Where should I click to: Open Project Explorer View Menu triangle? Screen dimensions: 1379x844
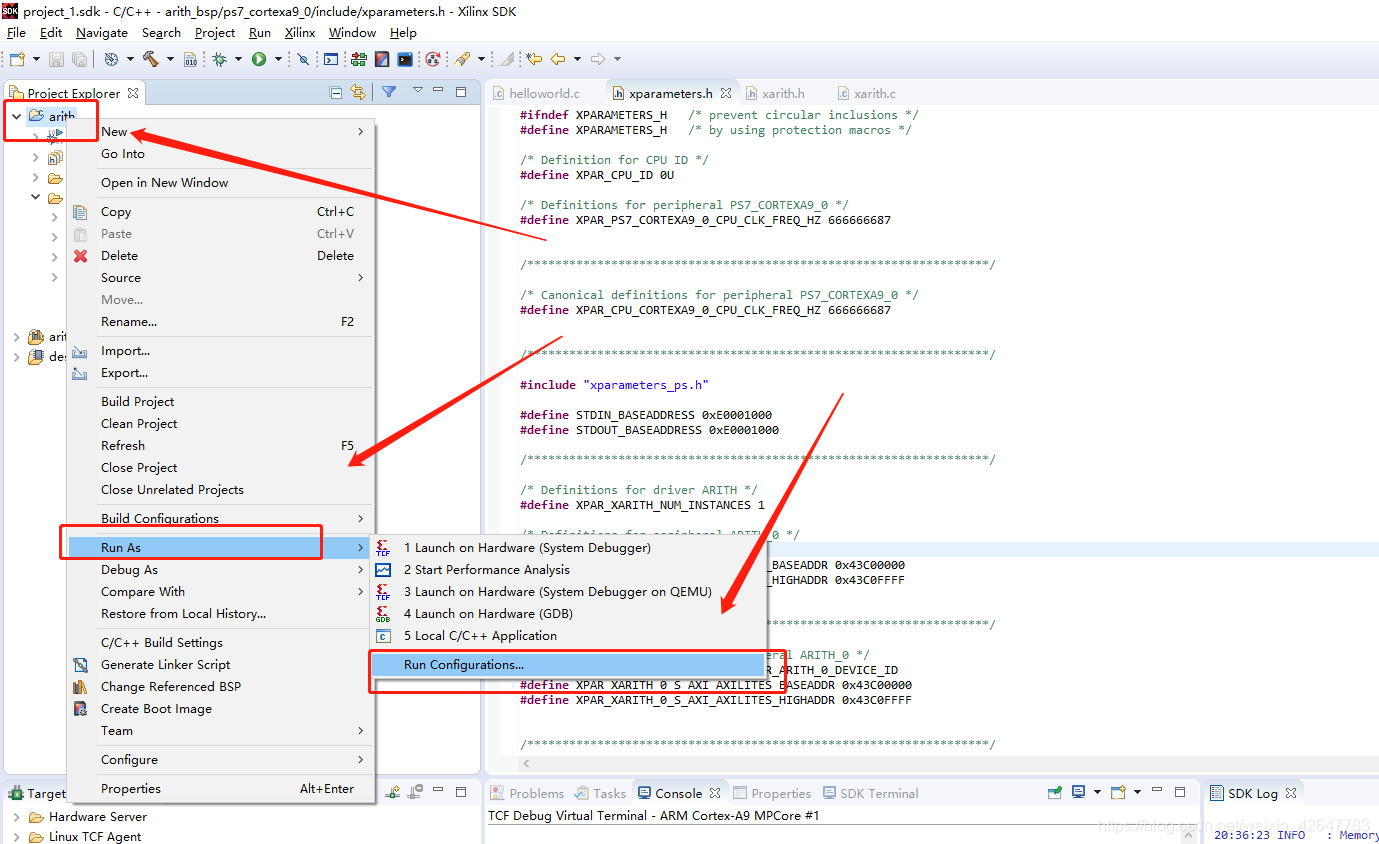point(418,91)
